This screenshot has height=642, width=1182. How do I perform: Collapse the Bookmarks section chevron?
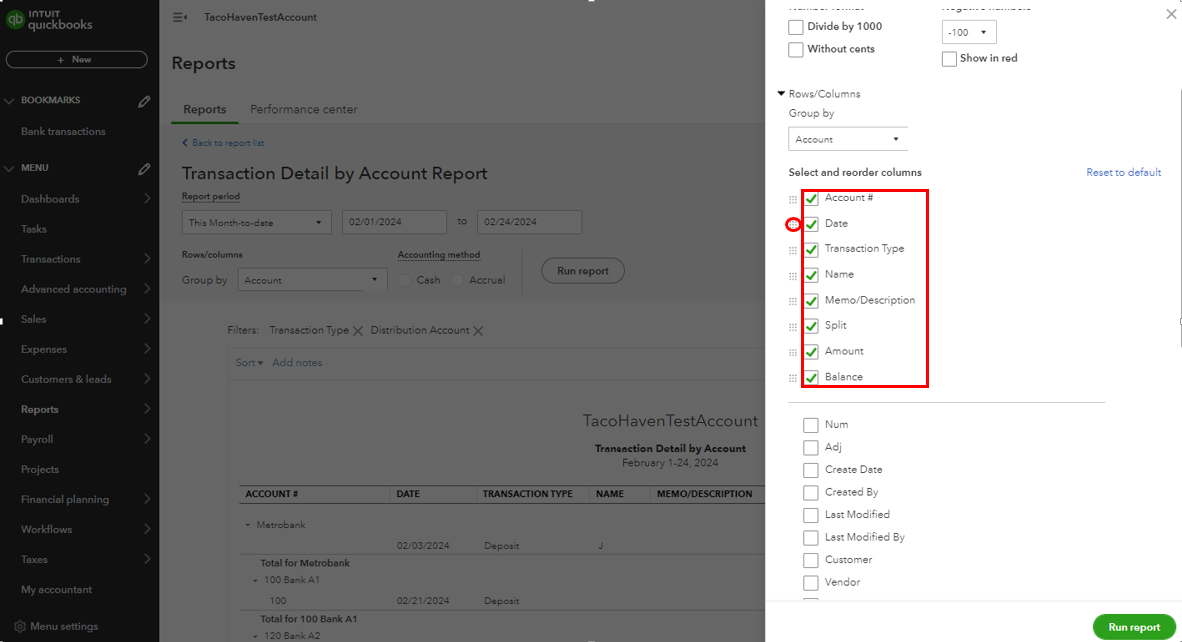[9, 101]
